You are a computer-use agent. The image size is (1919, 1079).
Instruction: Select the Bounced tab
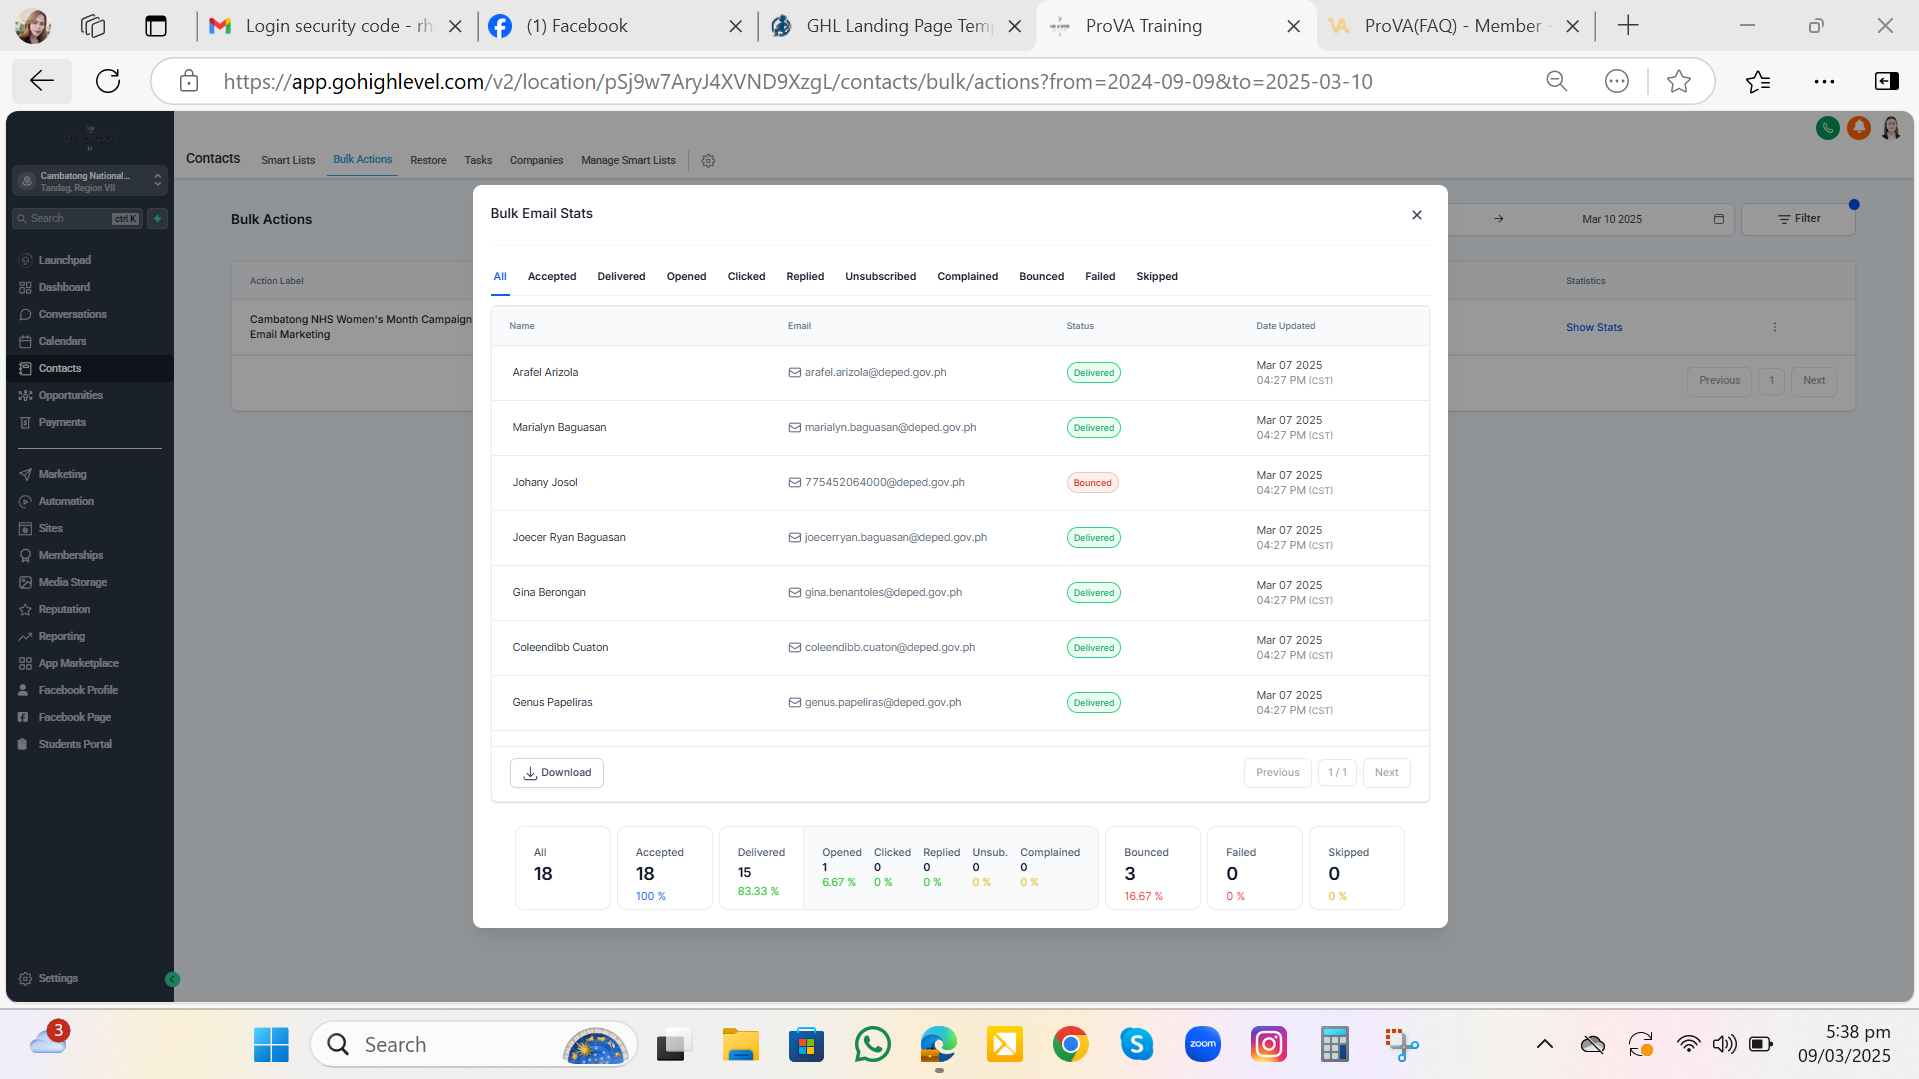(x=1041, y=277)
